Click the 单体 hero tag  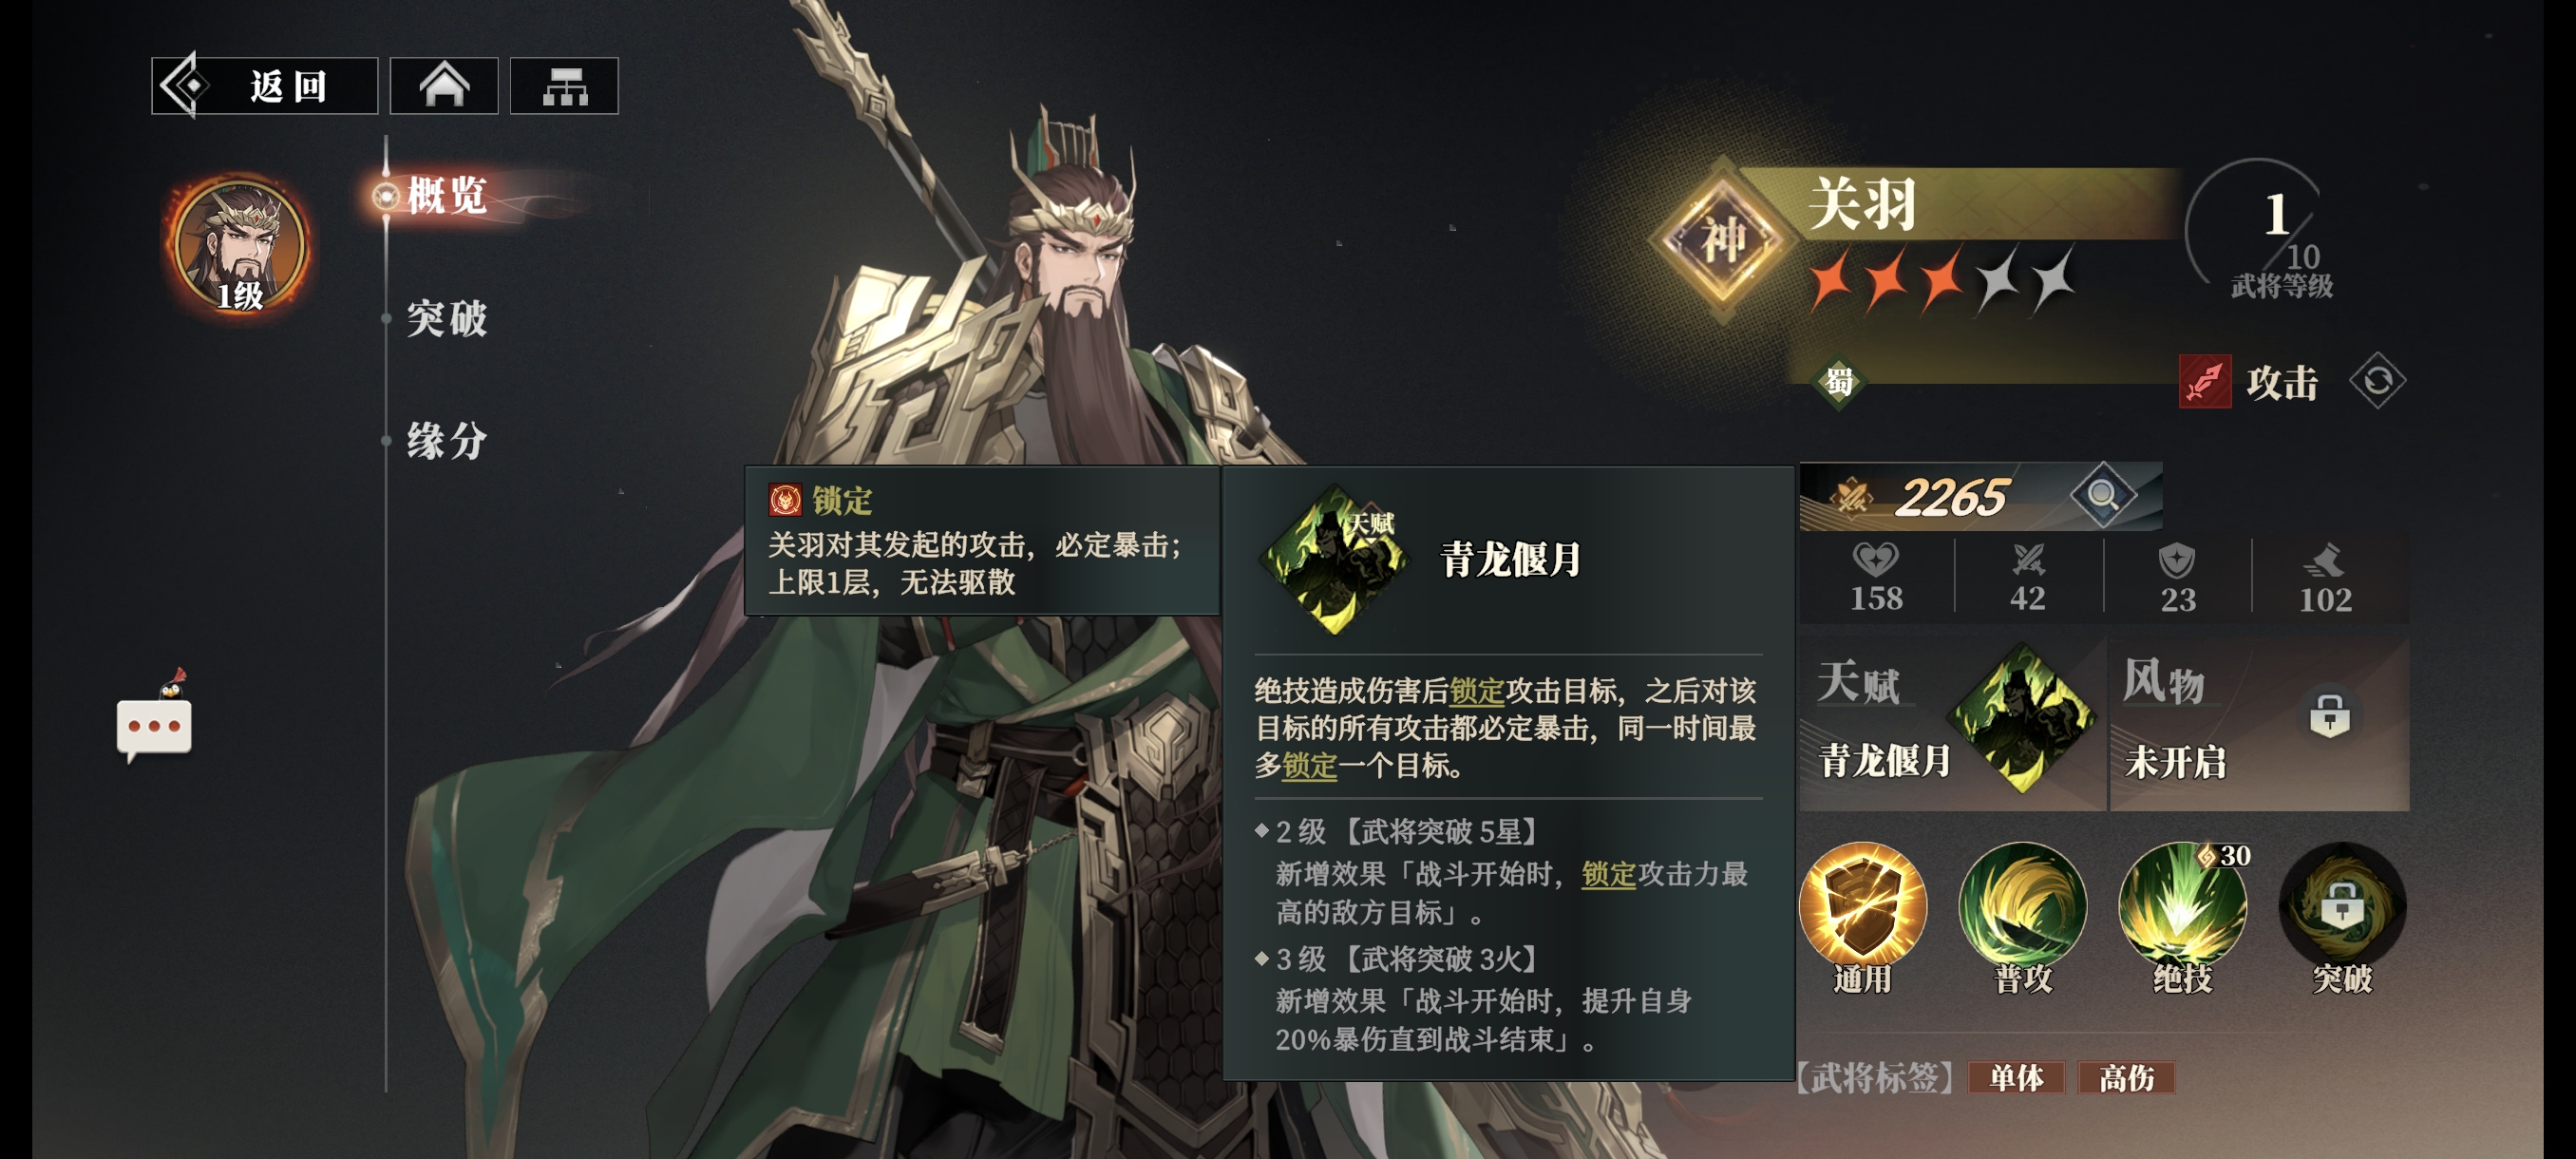[x=2016, y=1077]
